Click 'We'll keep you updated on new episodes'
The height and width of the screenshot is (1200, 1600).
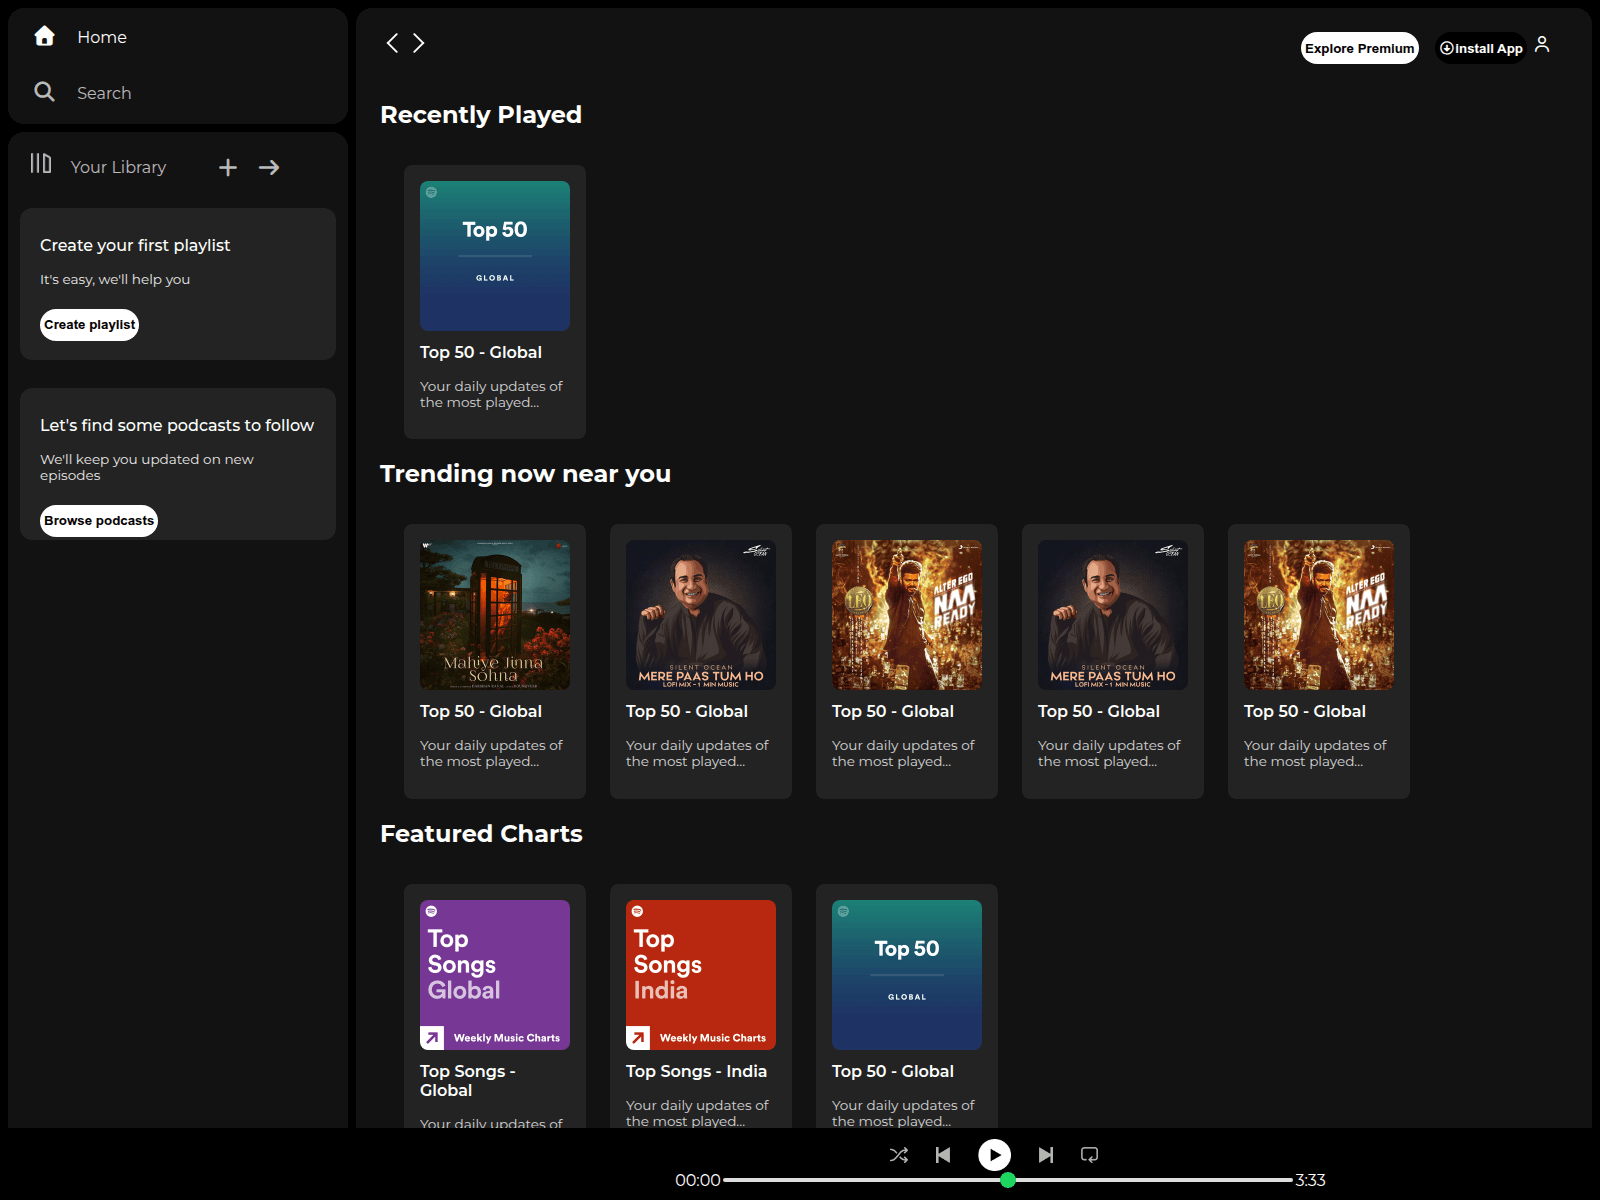pyautogui.click(x=147, y=467)
